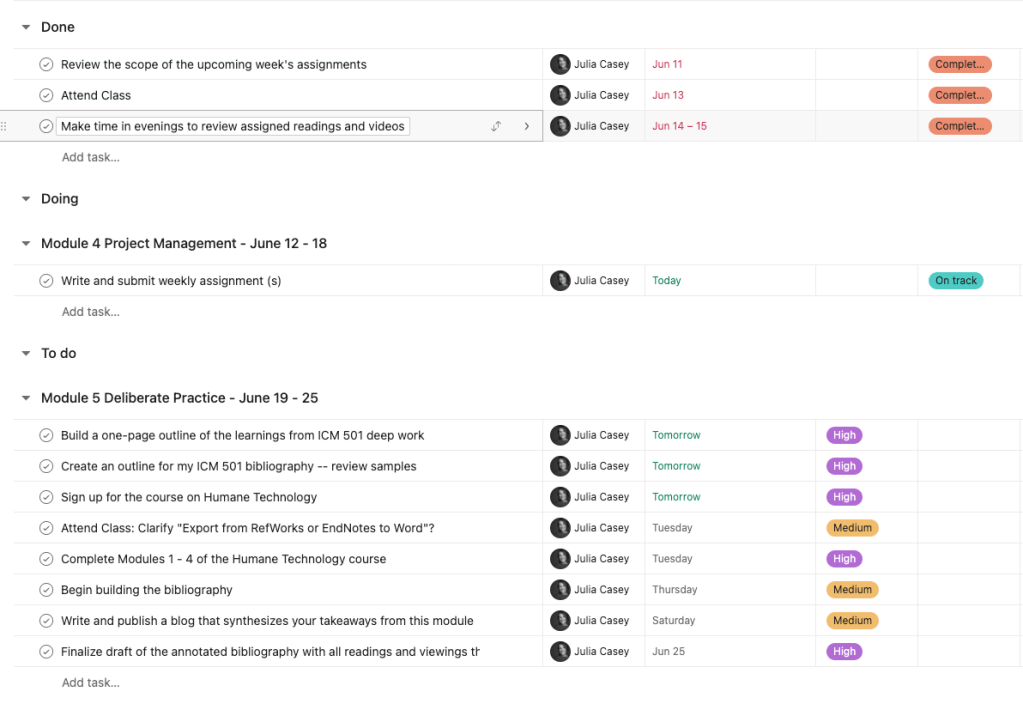
Task: Collapse Module 5 Deliberate Practice section
Action: pos(26,398)
